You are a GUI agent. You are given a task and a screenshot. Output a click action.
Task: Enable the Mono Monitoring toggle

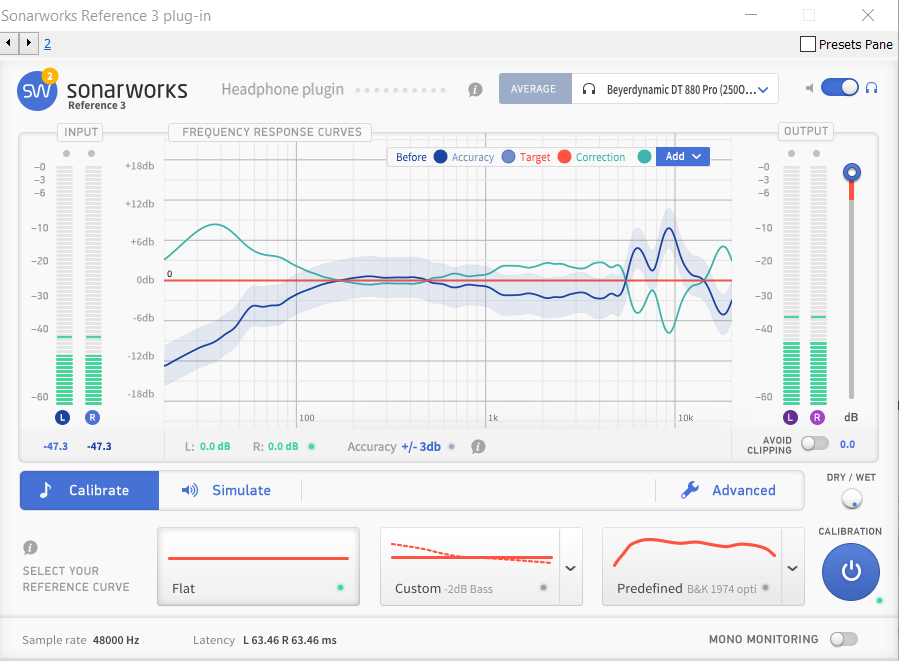[844, 639]
